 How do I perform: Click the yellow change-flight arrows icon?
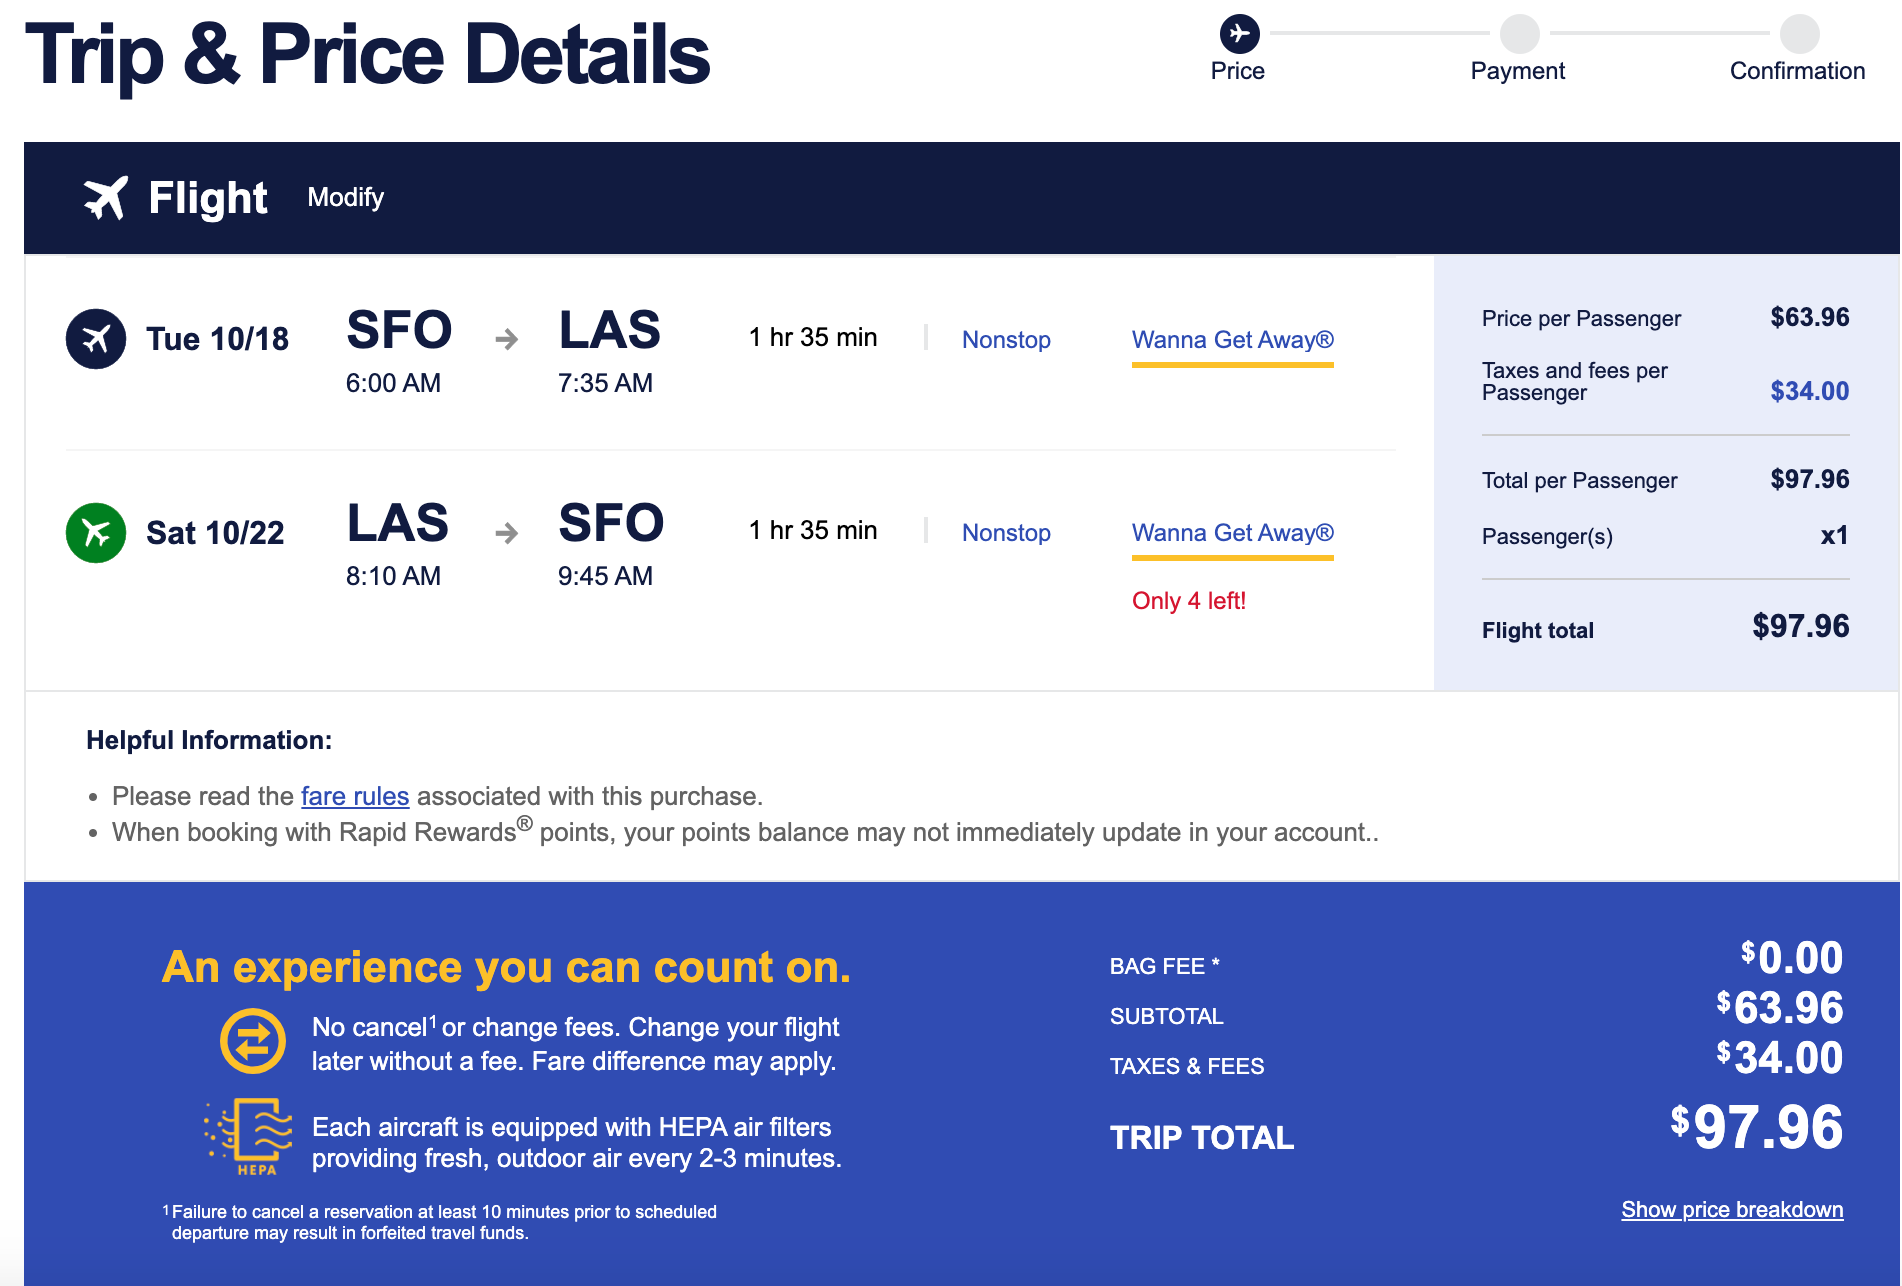click(252, 1041)
